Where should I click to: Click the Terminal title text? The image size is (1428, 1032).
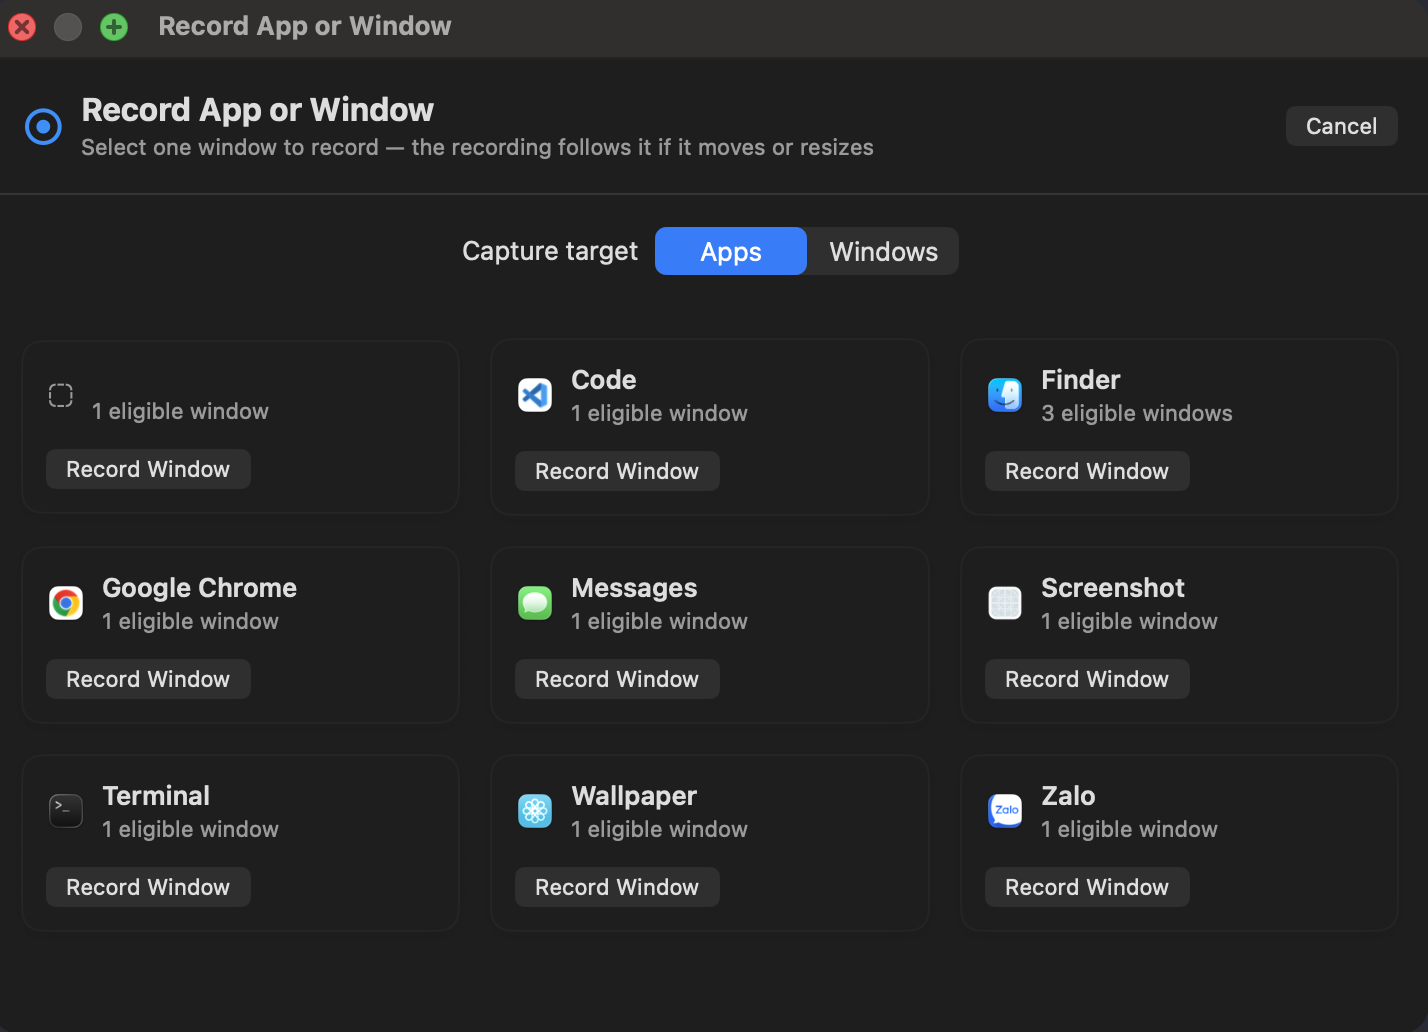156,796
